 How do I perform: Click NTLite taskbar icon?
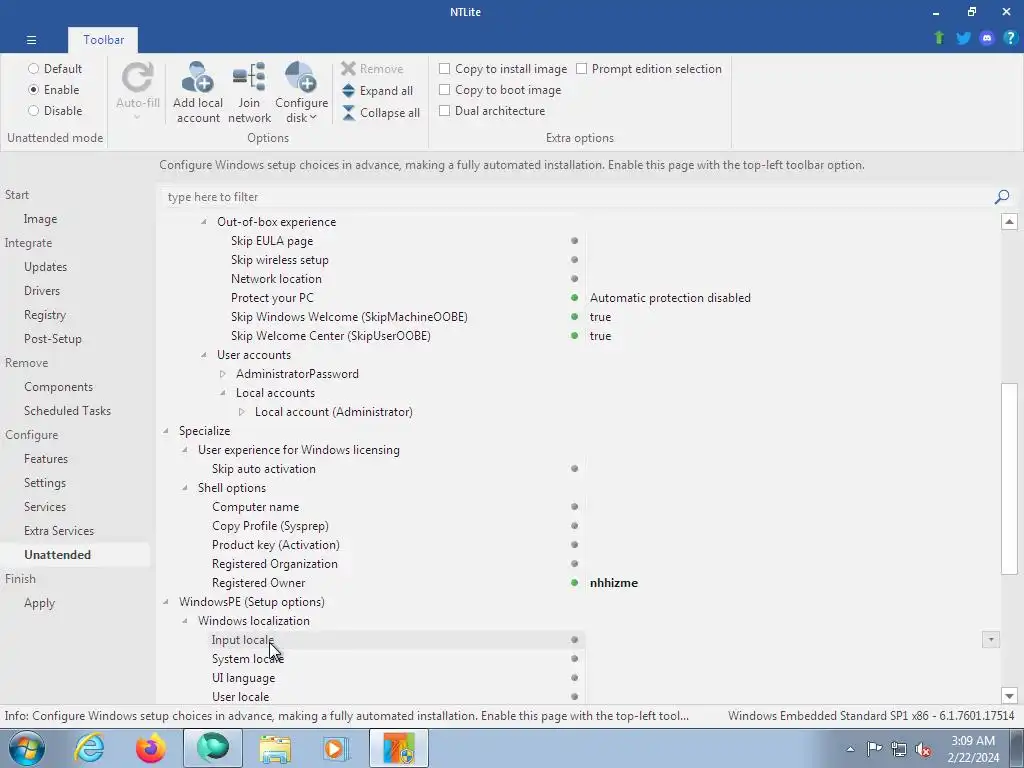pyautogui.click(x=399, y=748)
